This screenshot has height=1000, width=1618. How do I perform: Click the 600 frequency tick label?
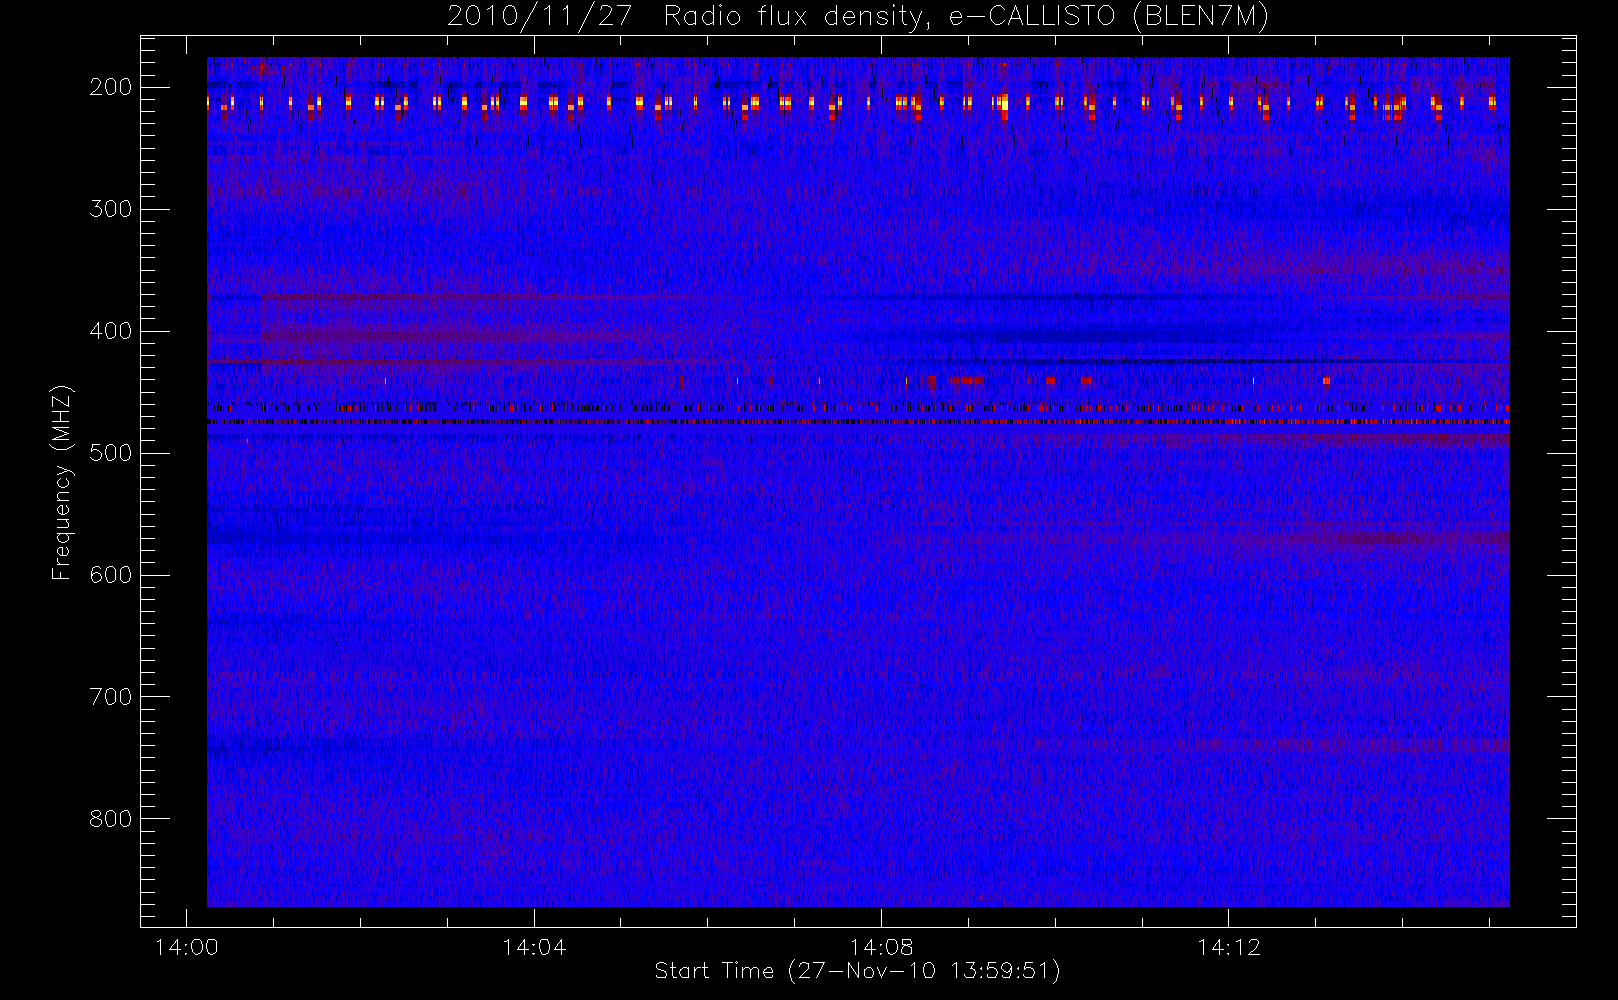click(x=111, y=575)
